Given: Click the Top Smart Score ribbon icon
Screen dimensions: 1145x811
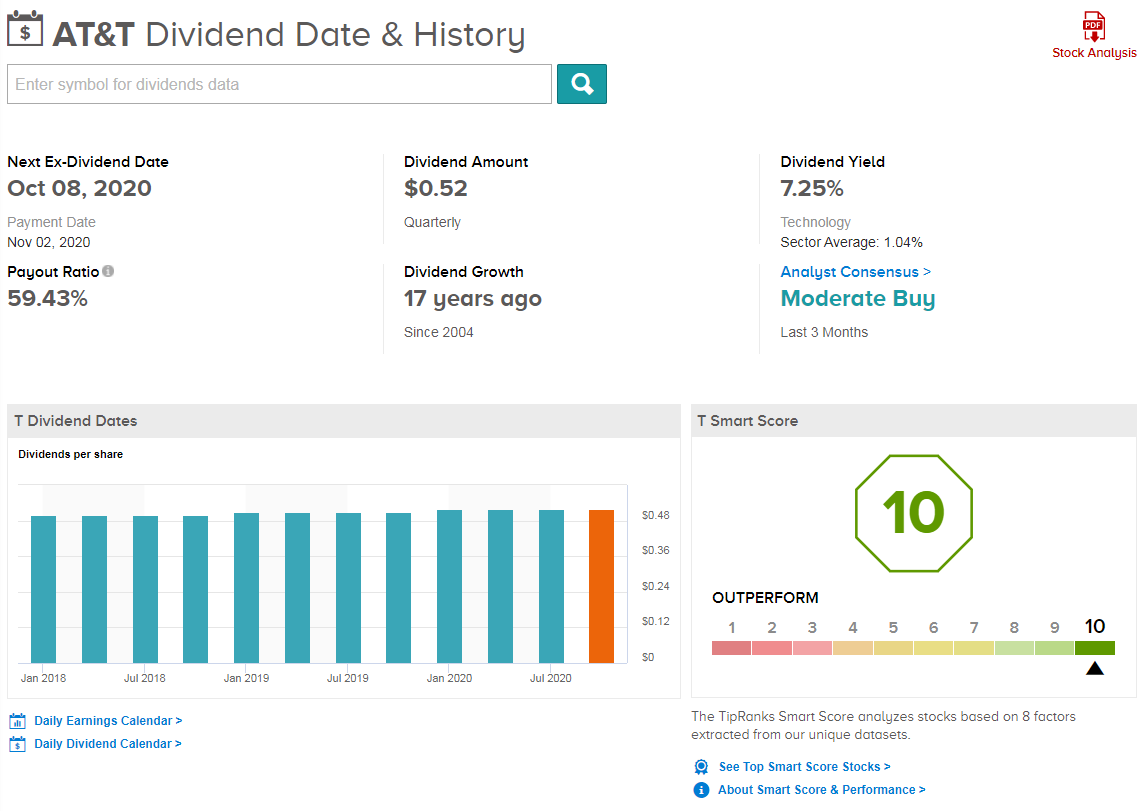Looking at the screenshot, I should [701, 766].
